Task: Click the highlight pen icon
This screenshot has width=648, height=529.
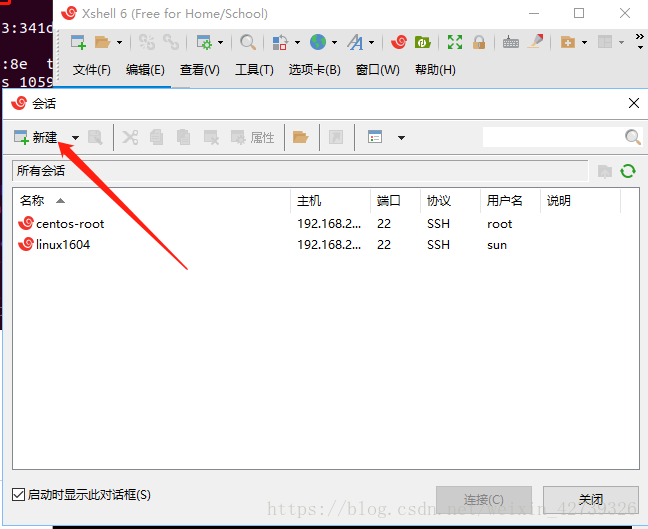Action: (x=536, y=41)
